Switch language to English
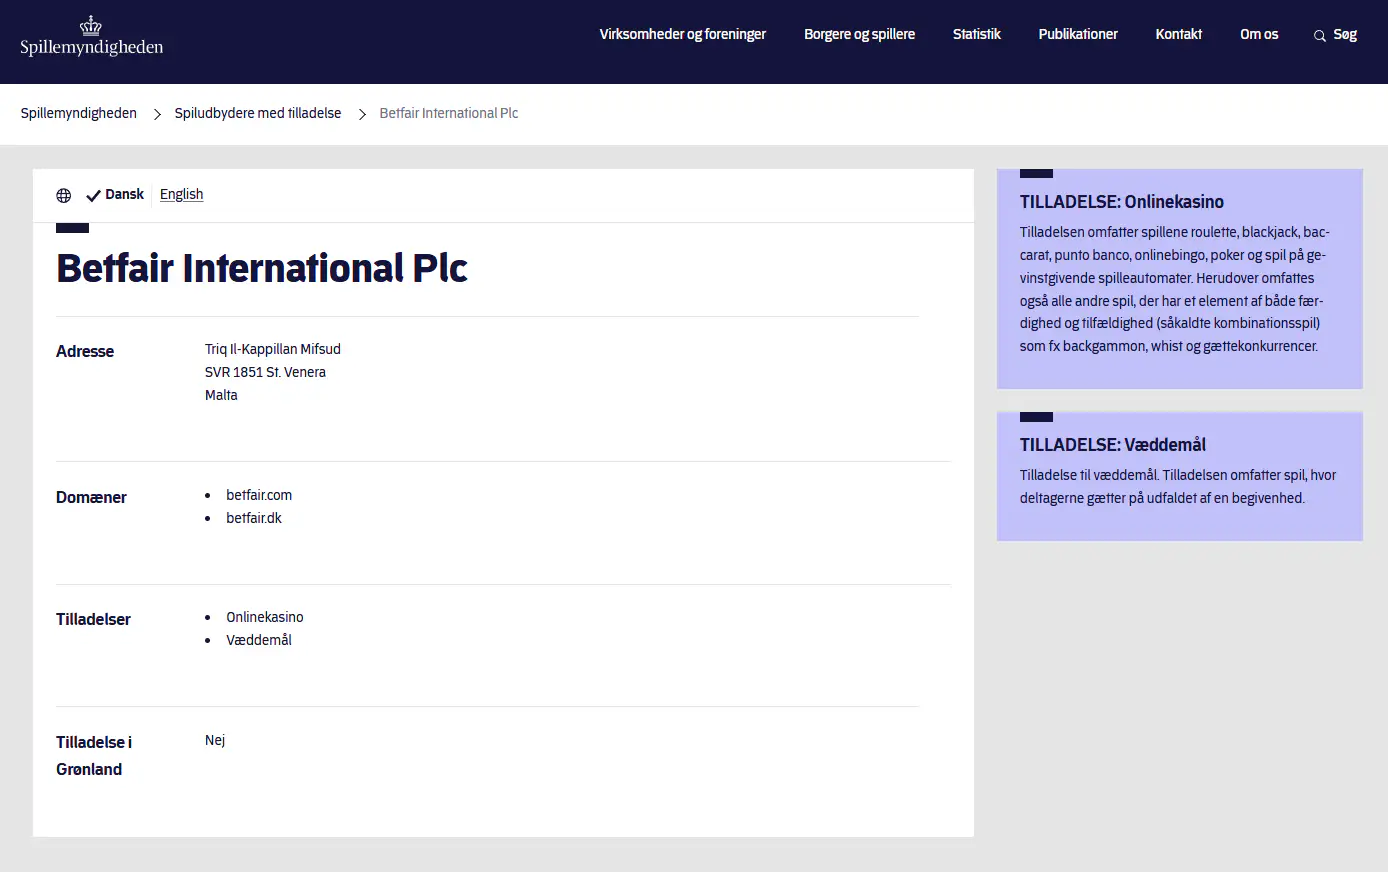 pyautogui.click(x=181, y=194)
